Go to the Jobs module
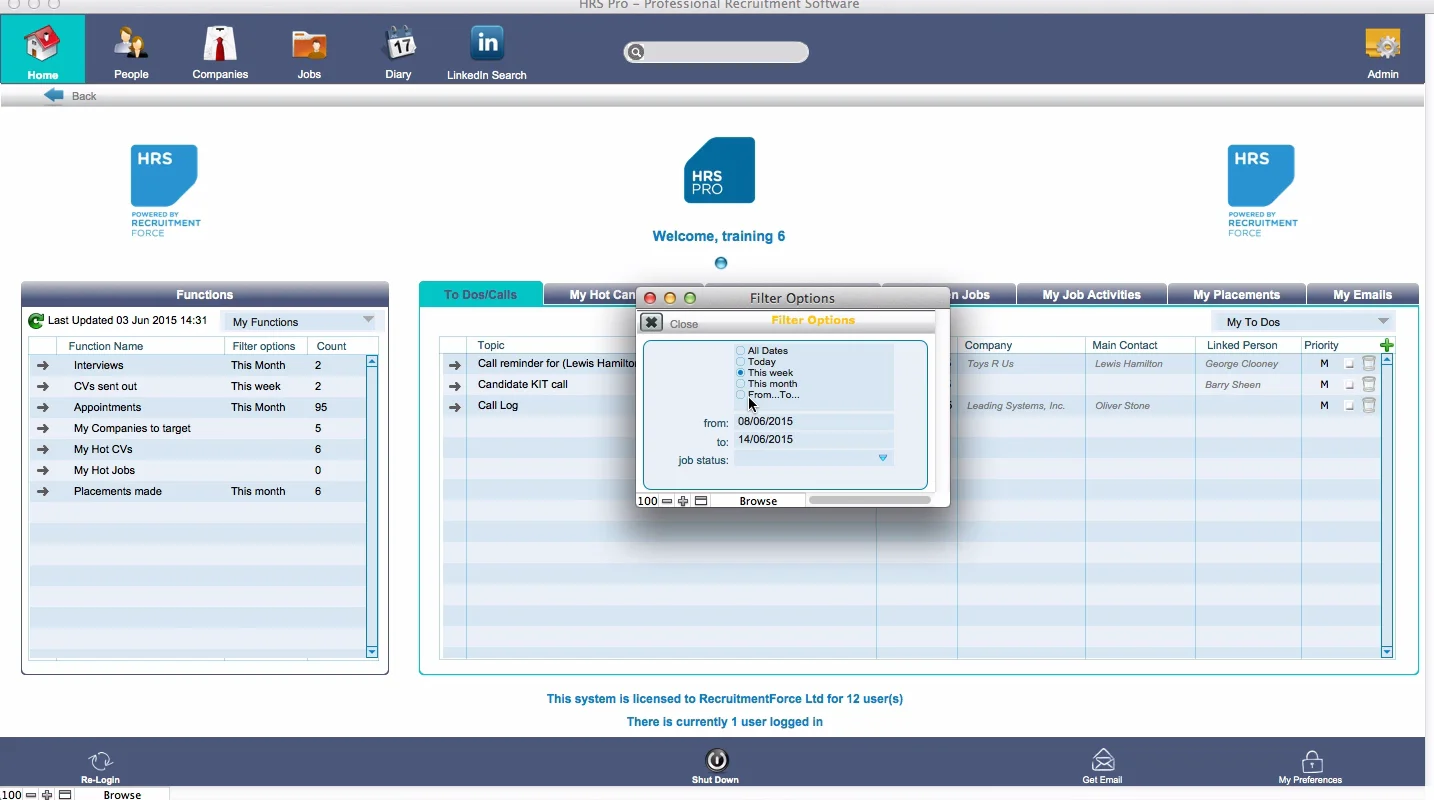Screen dimensions: 1434x800 click(309, 53)
